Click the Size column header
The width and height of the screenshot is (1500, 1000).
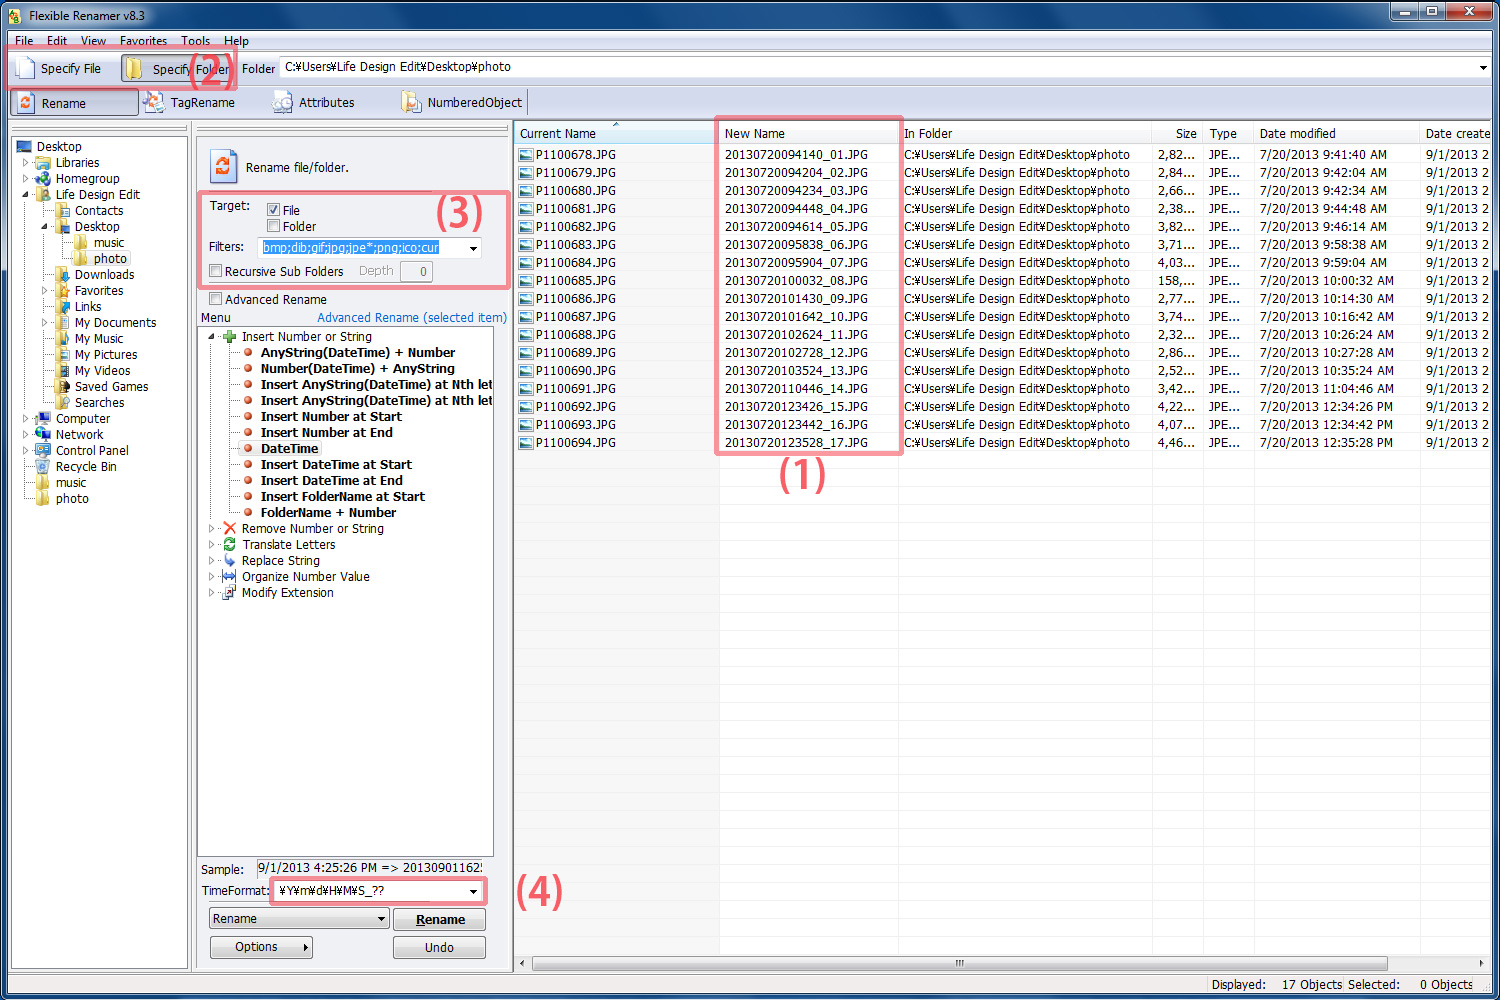point(1176,133)
